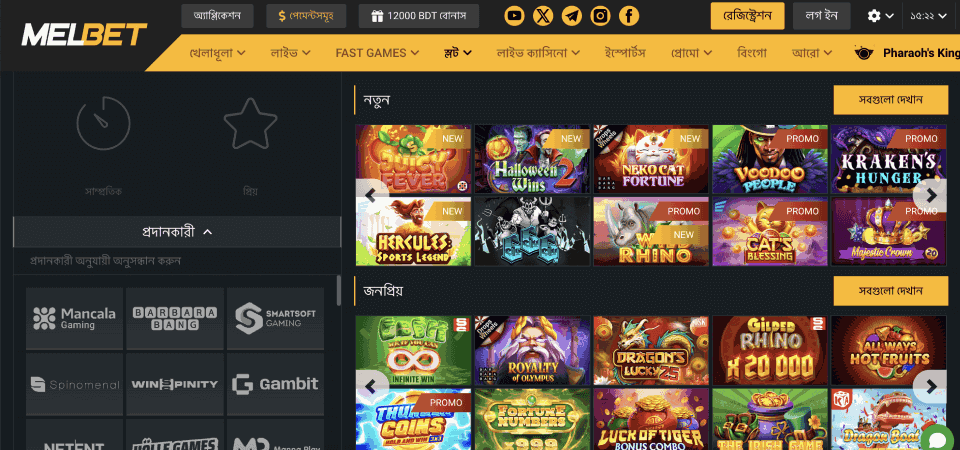Click the providers list scrollbar
The height and width of the screenshot is (450, 960).
coord(339,291)
